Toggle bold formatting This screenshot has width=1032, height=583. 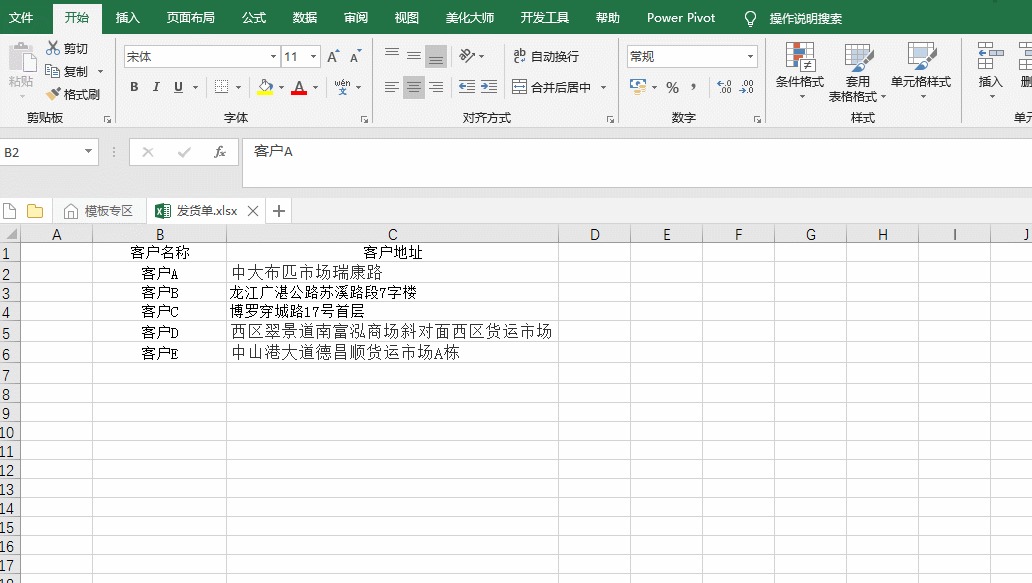(134, 87)
